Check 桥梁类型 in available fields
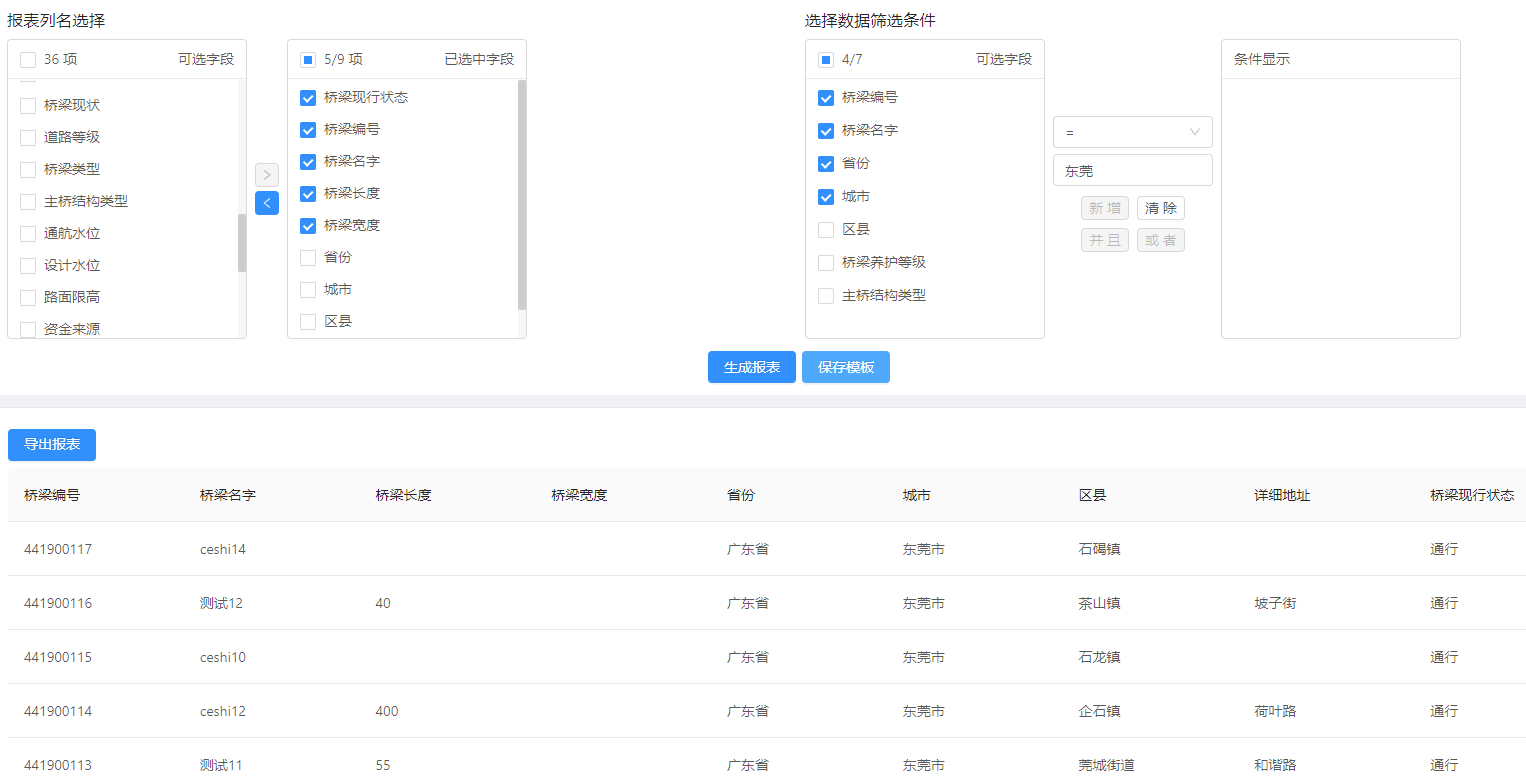The height and width of the screenshot is (780, 1526). [x=28, y=170]
